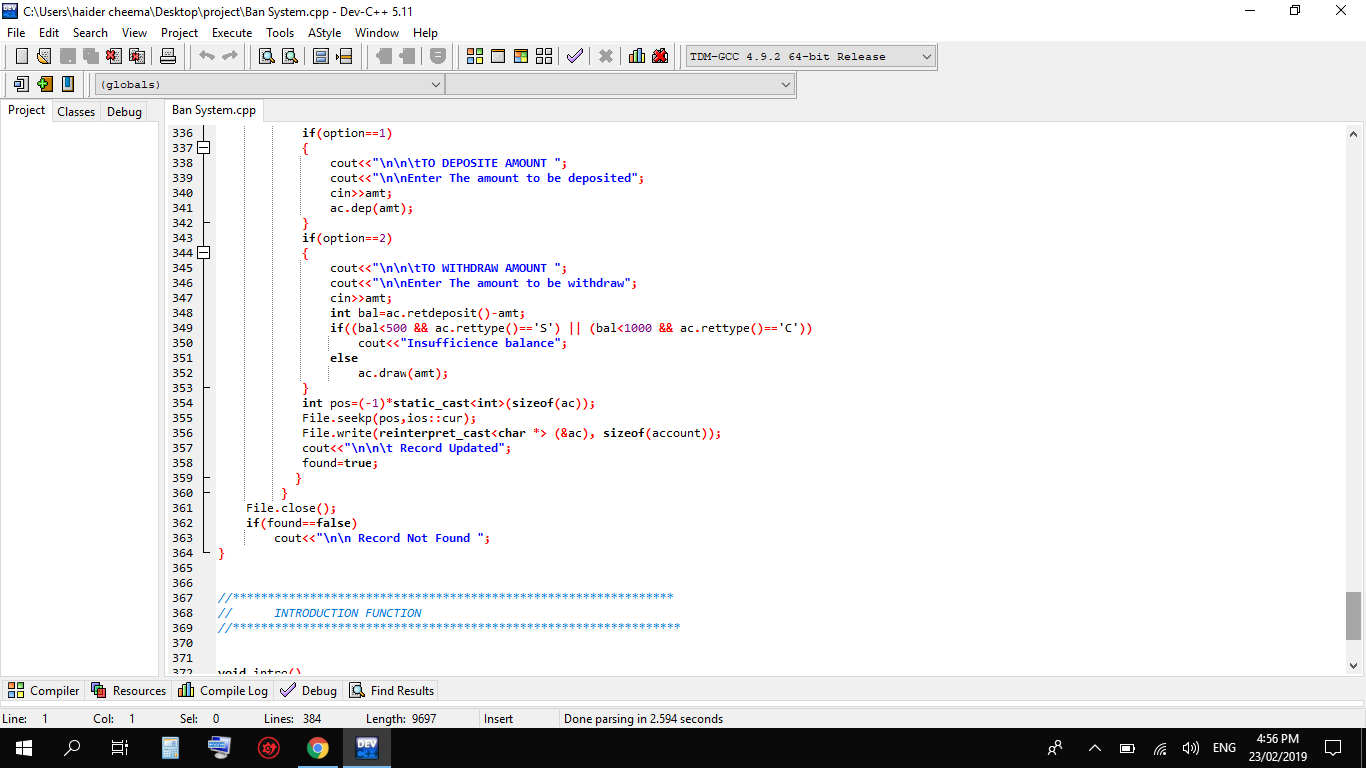The width and height of the screenshot is (1366, 768).
Task: Click the taskbar search magnifier
Action: (x=72, y=747)
